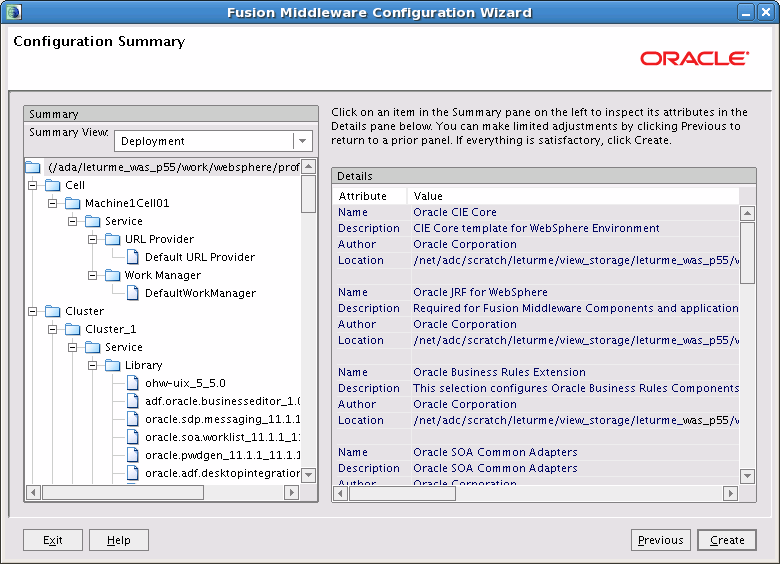This screenshot has width=780, height=564.
Task: Minimize the Configuration Wizard window
Action: click(746, 12)
